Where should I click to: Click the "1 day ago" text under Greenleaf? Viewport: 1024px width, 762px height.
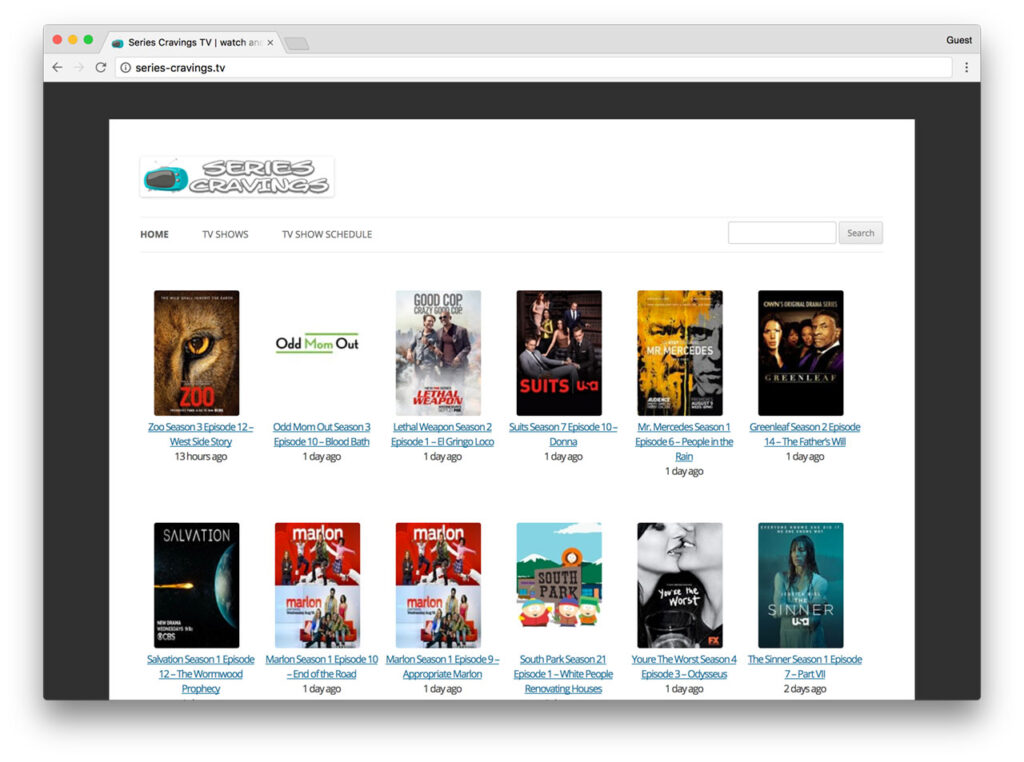805,456
